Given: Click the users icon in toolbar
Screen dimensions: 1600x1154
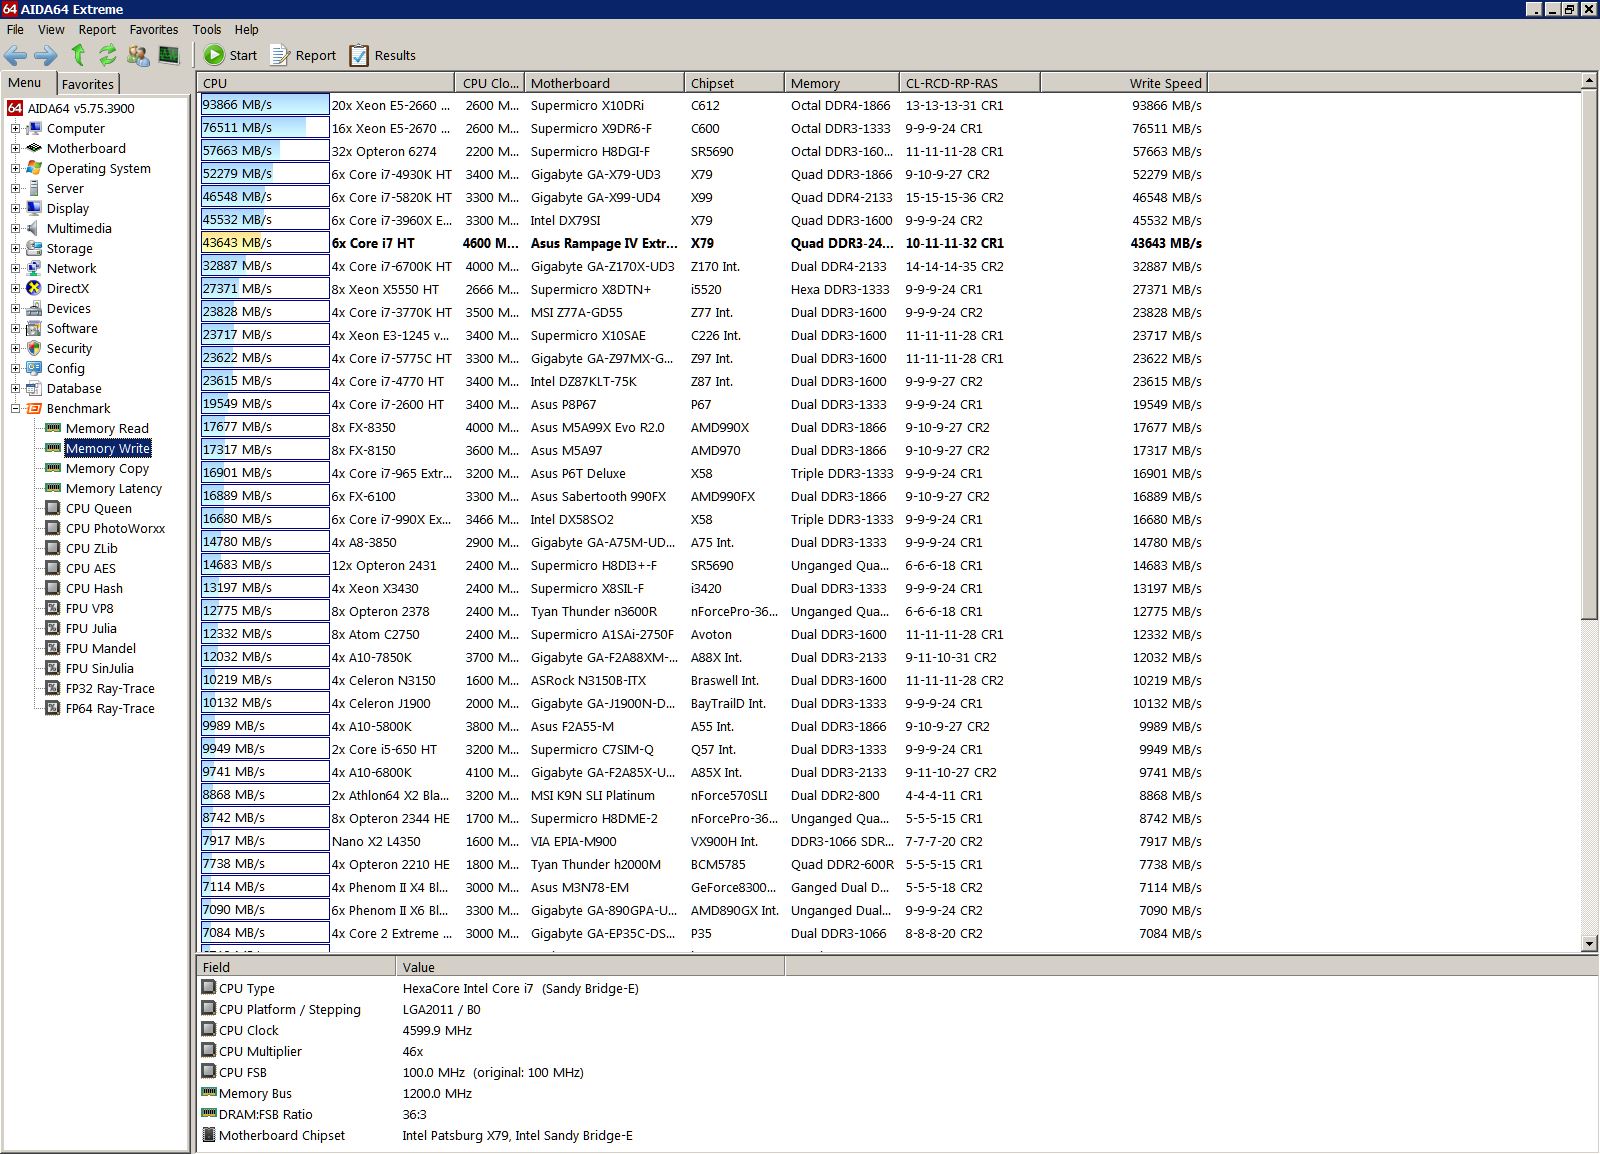Looking at the screenshot, I should pyautogui.click(x=138, y=56).
